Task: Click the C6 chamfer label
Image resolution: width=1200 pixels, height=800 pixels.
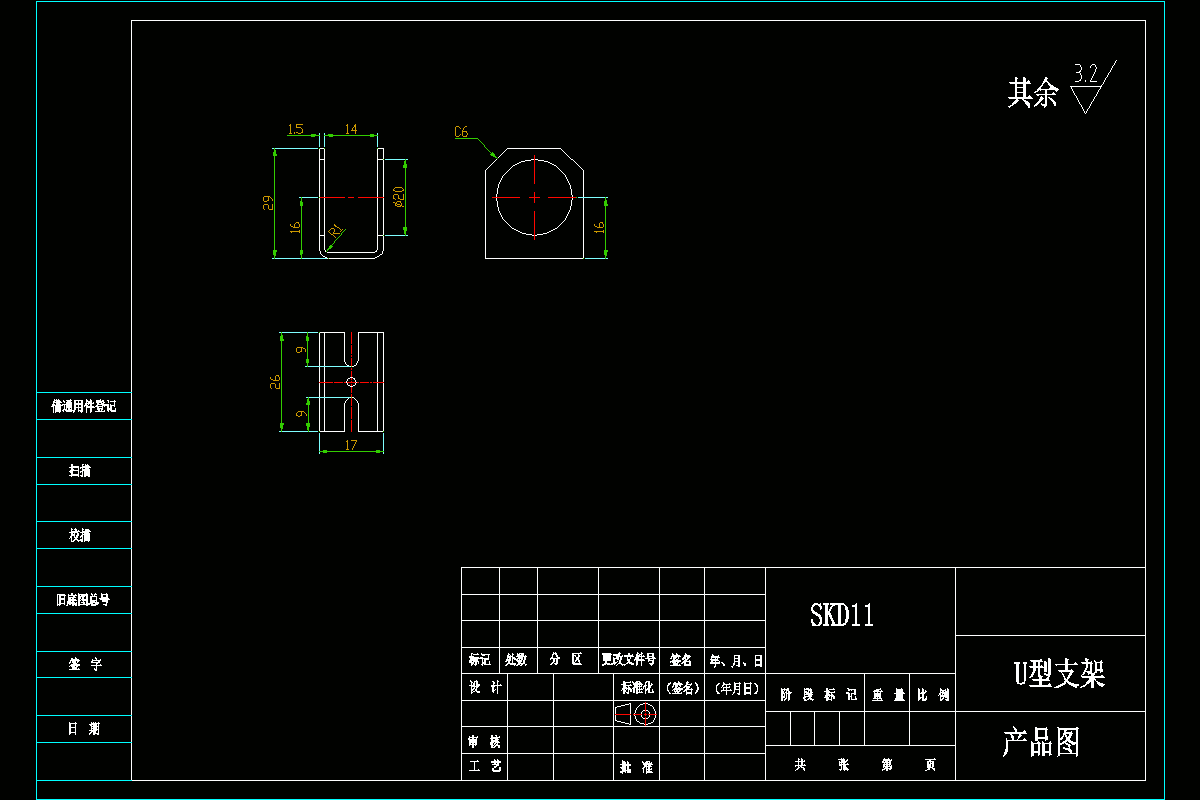Action: (461, 132)
